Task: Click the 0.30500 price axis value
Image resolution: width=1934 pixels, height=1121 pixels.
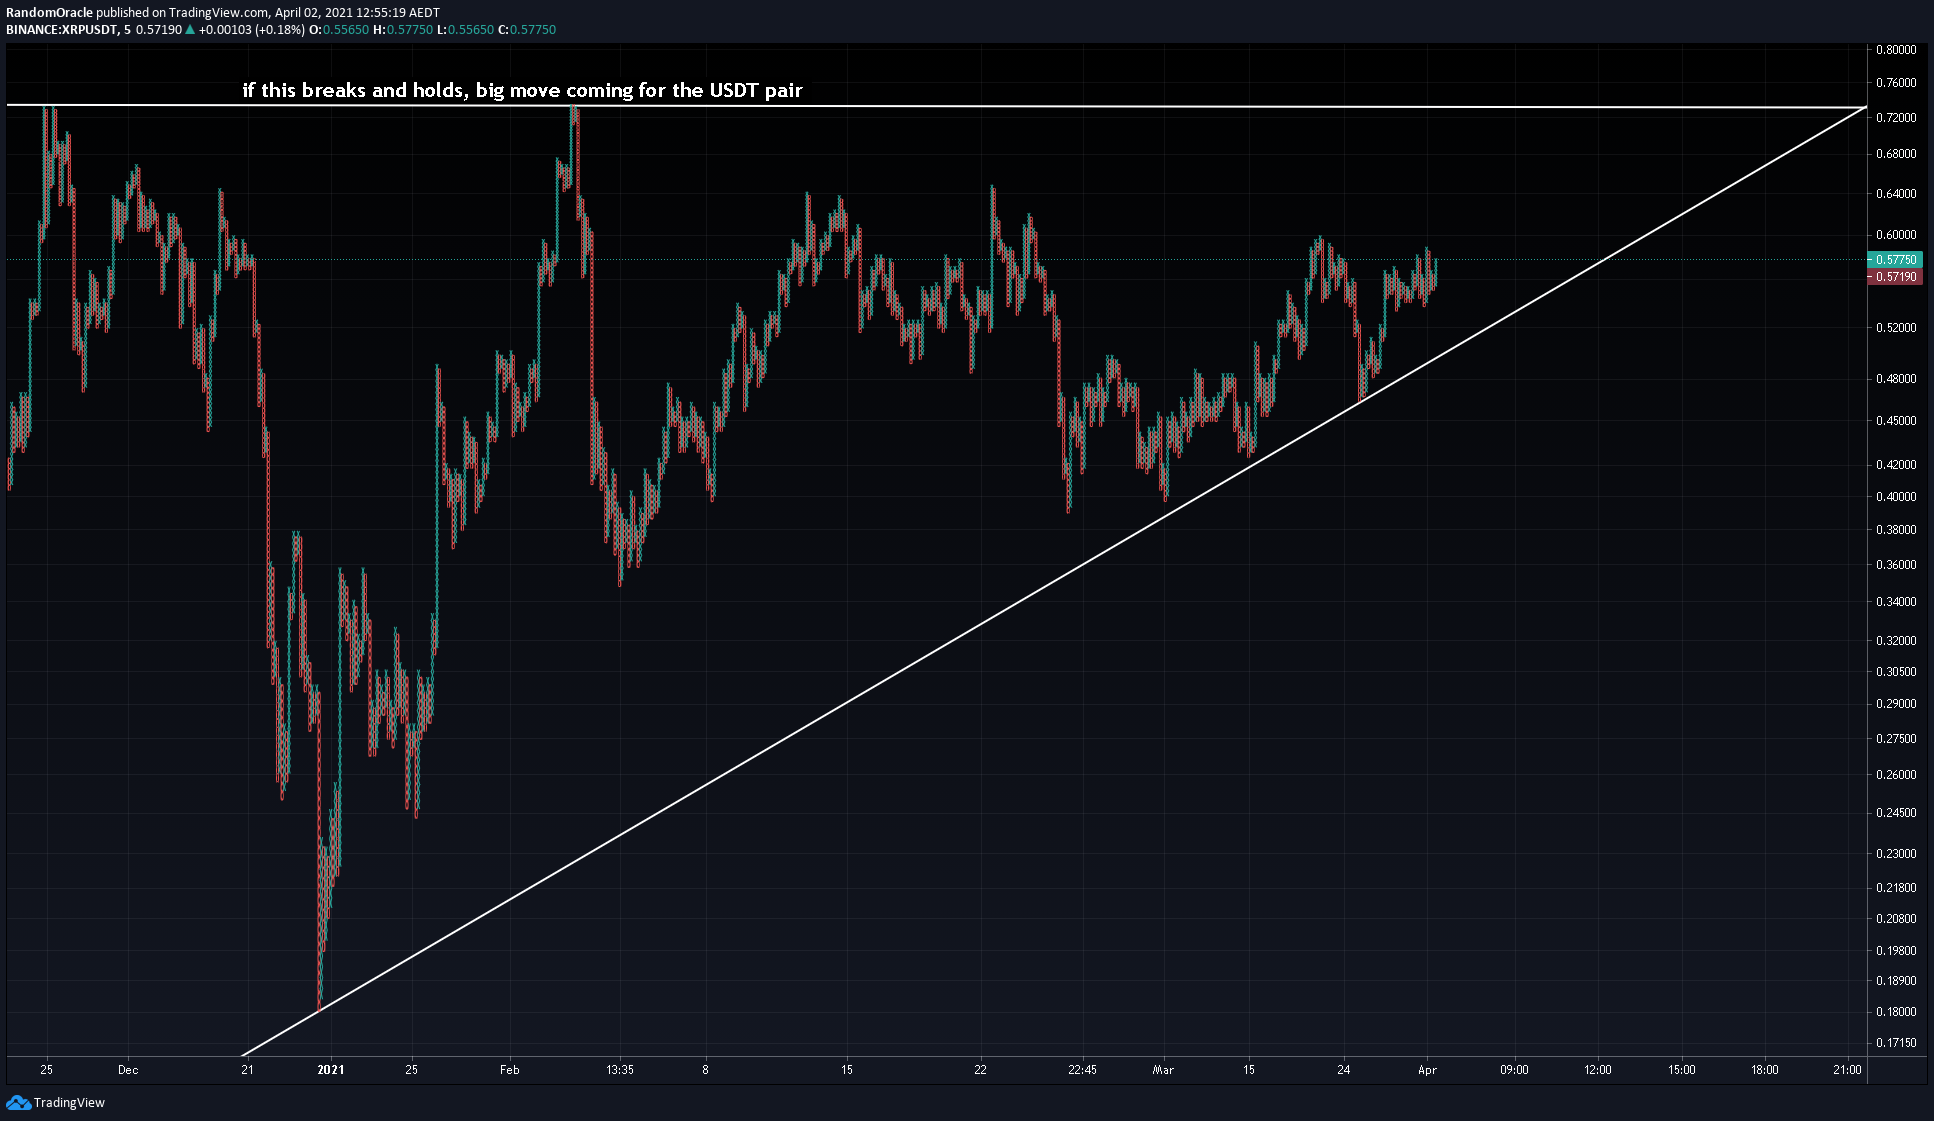Action: point(1896,671)
